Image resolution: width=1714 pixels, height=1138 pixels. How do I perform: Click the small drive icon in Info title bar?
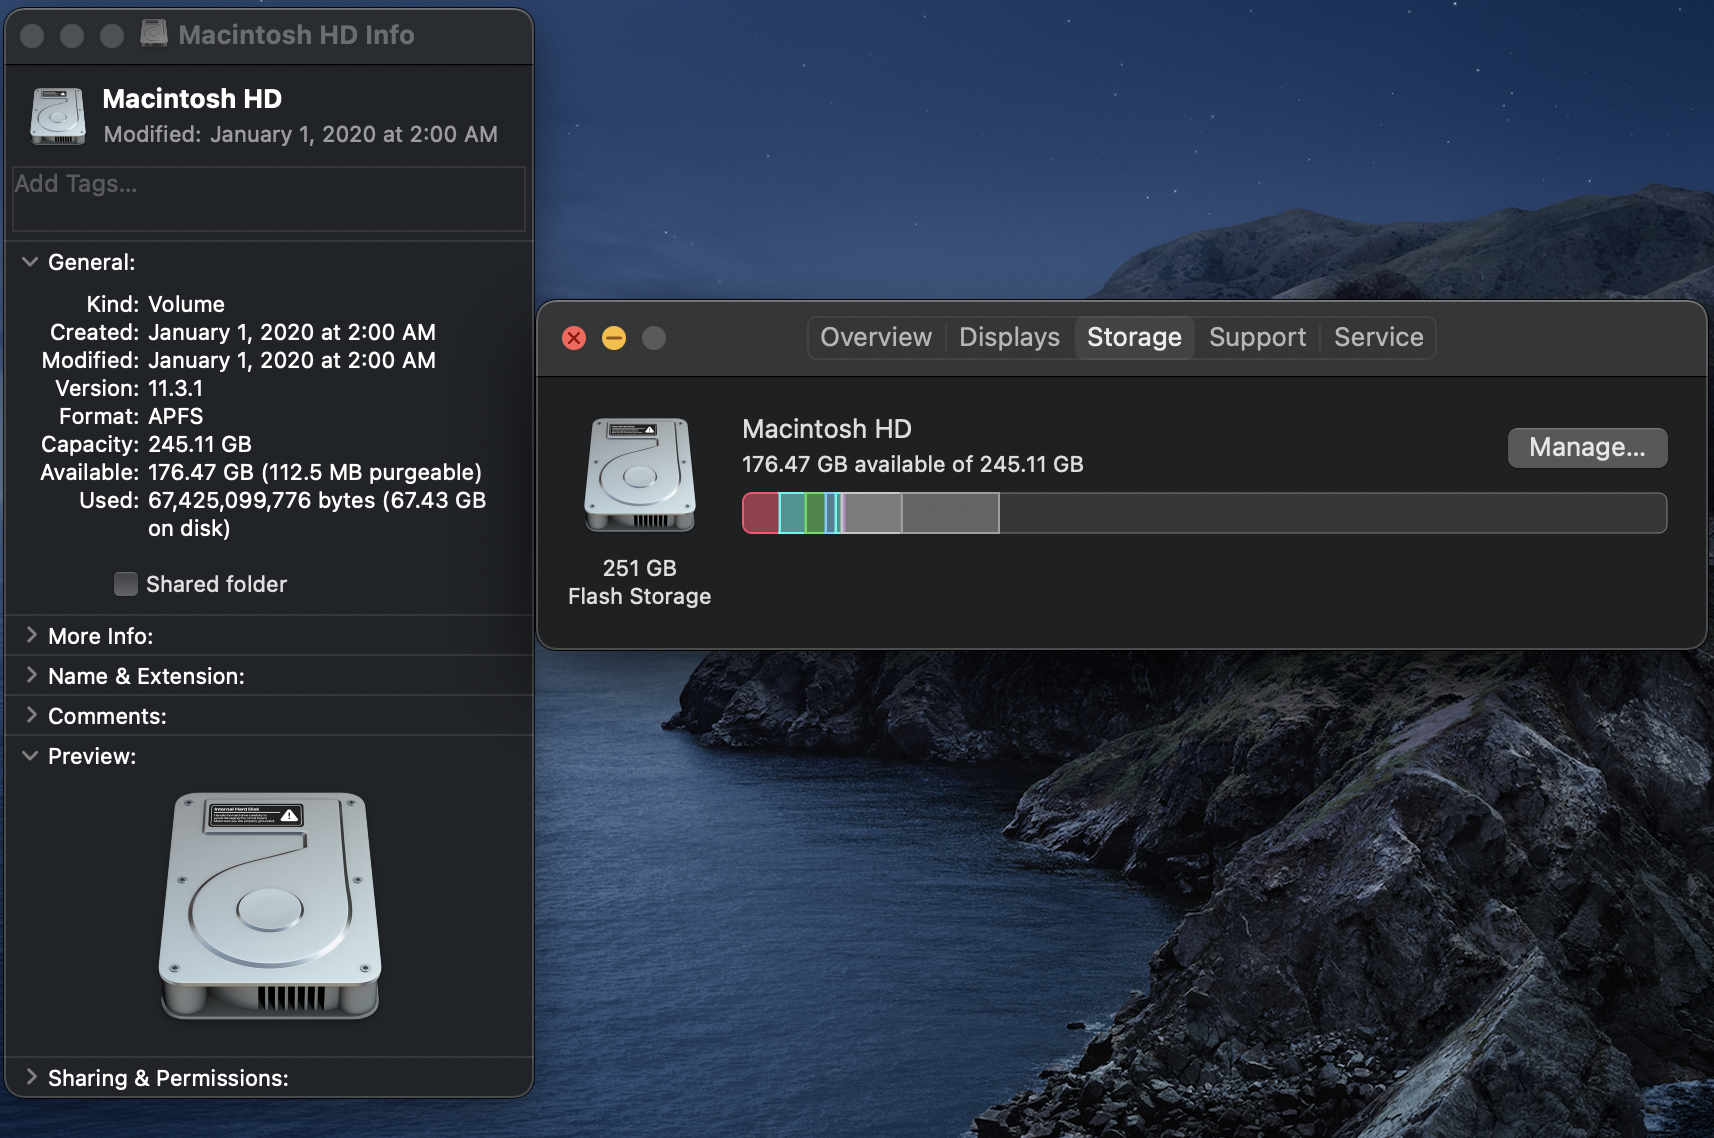click(154, 34)
